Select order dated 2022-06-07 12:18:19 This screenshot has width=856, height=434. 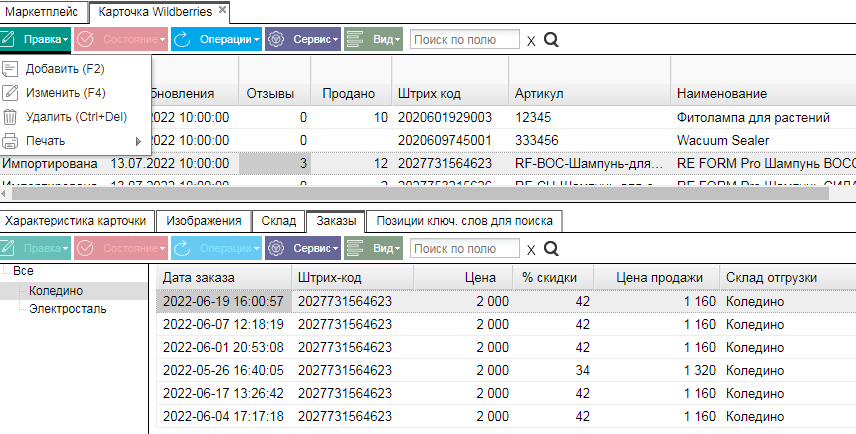pyautogui.click(x=223, y=324)
